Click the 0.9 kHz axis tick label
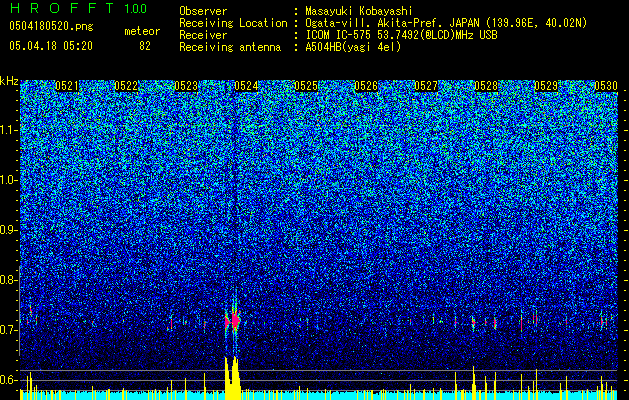Screen dimensions: 629x400 coord(8,230)
